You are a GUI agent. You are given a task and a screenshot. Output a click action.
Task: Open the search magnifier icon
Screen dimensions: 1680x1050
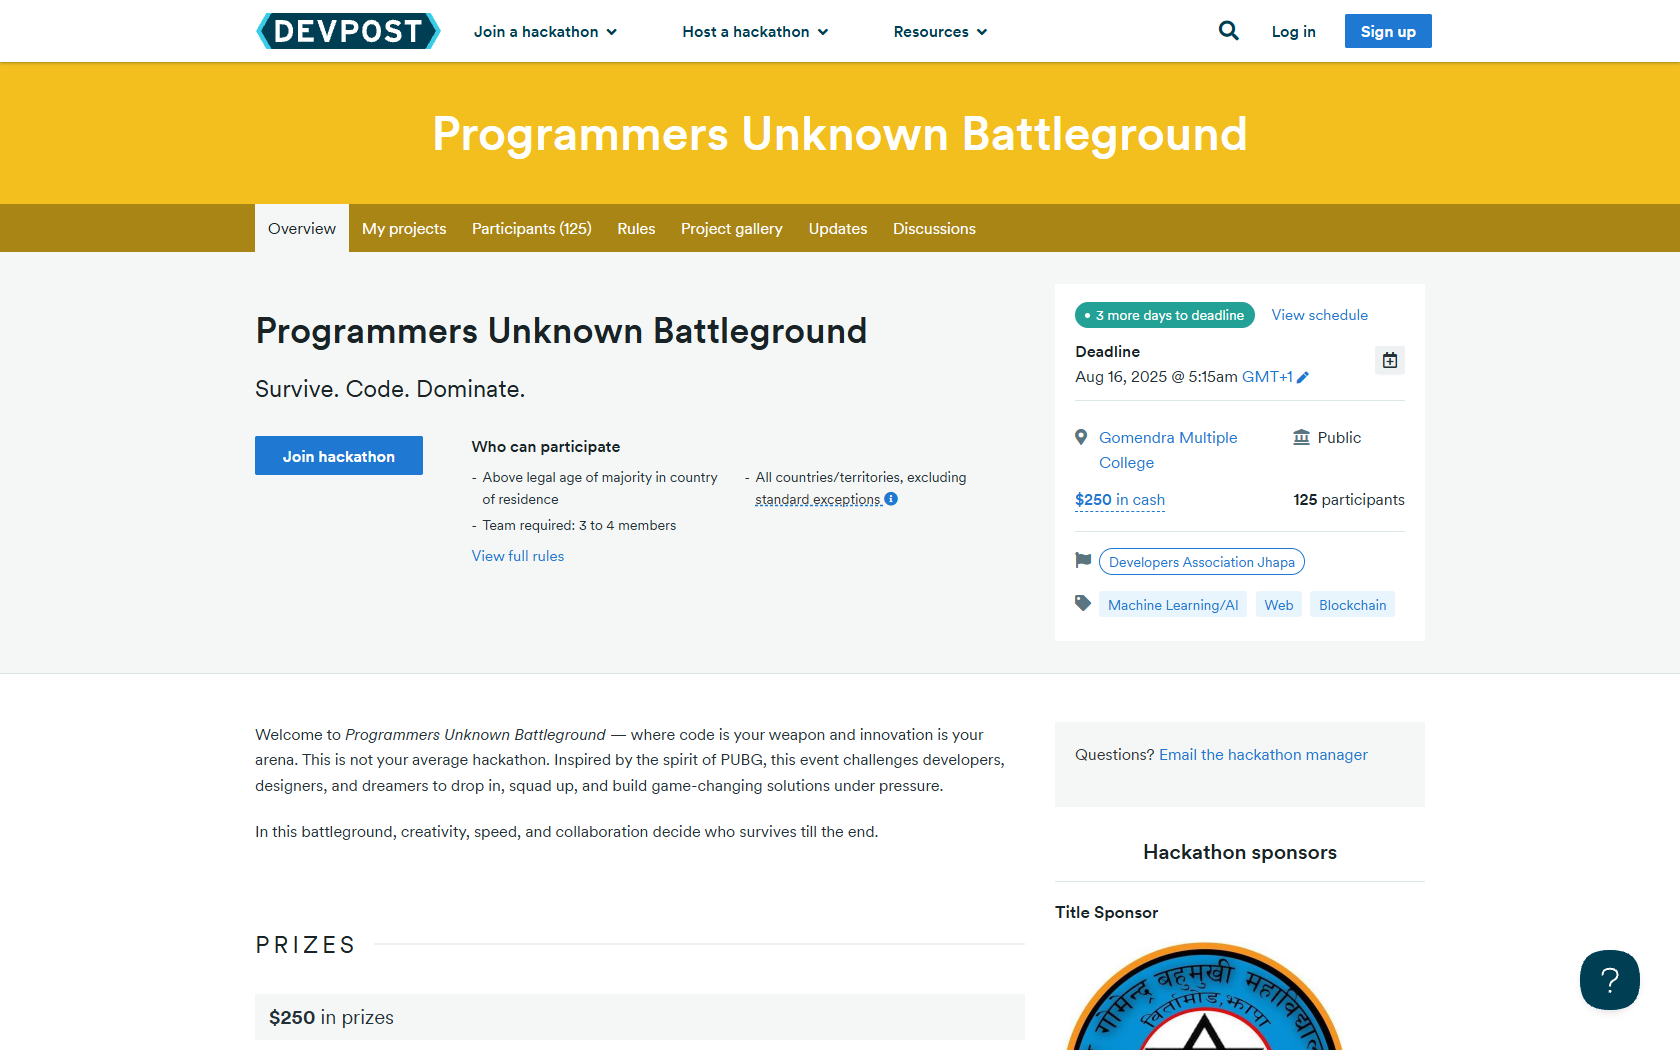pos(1228,31)
